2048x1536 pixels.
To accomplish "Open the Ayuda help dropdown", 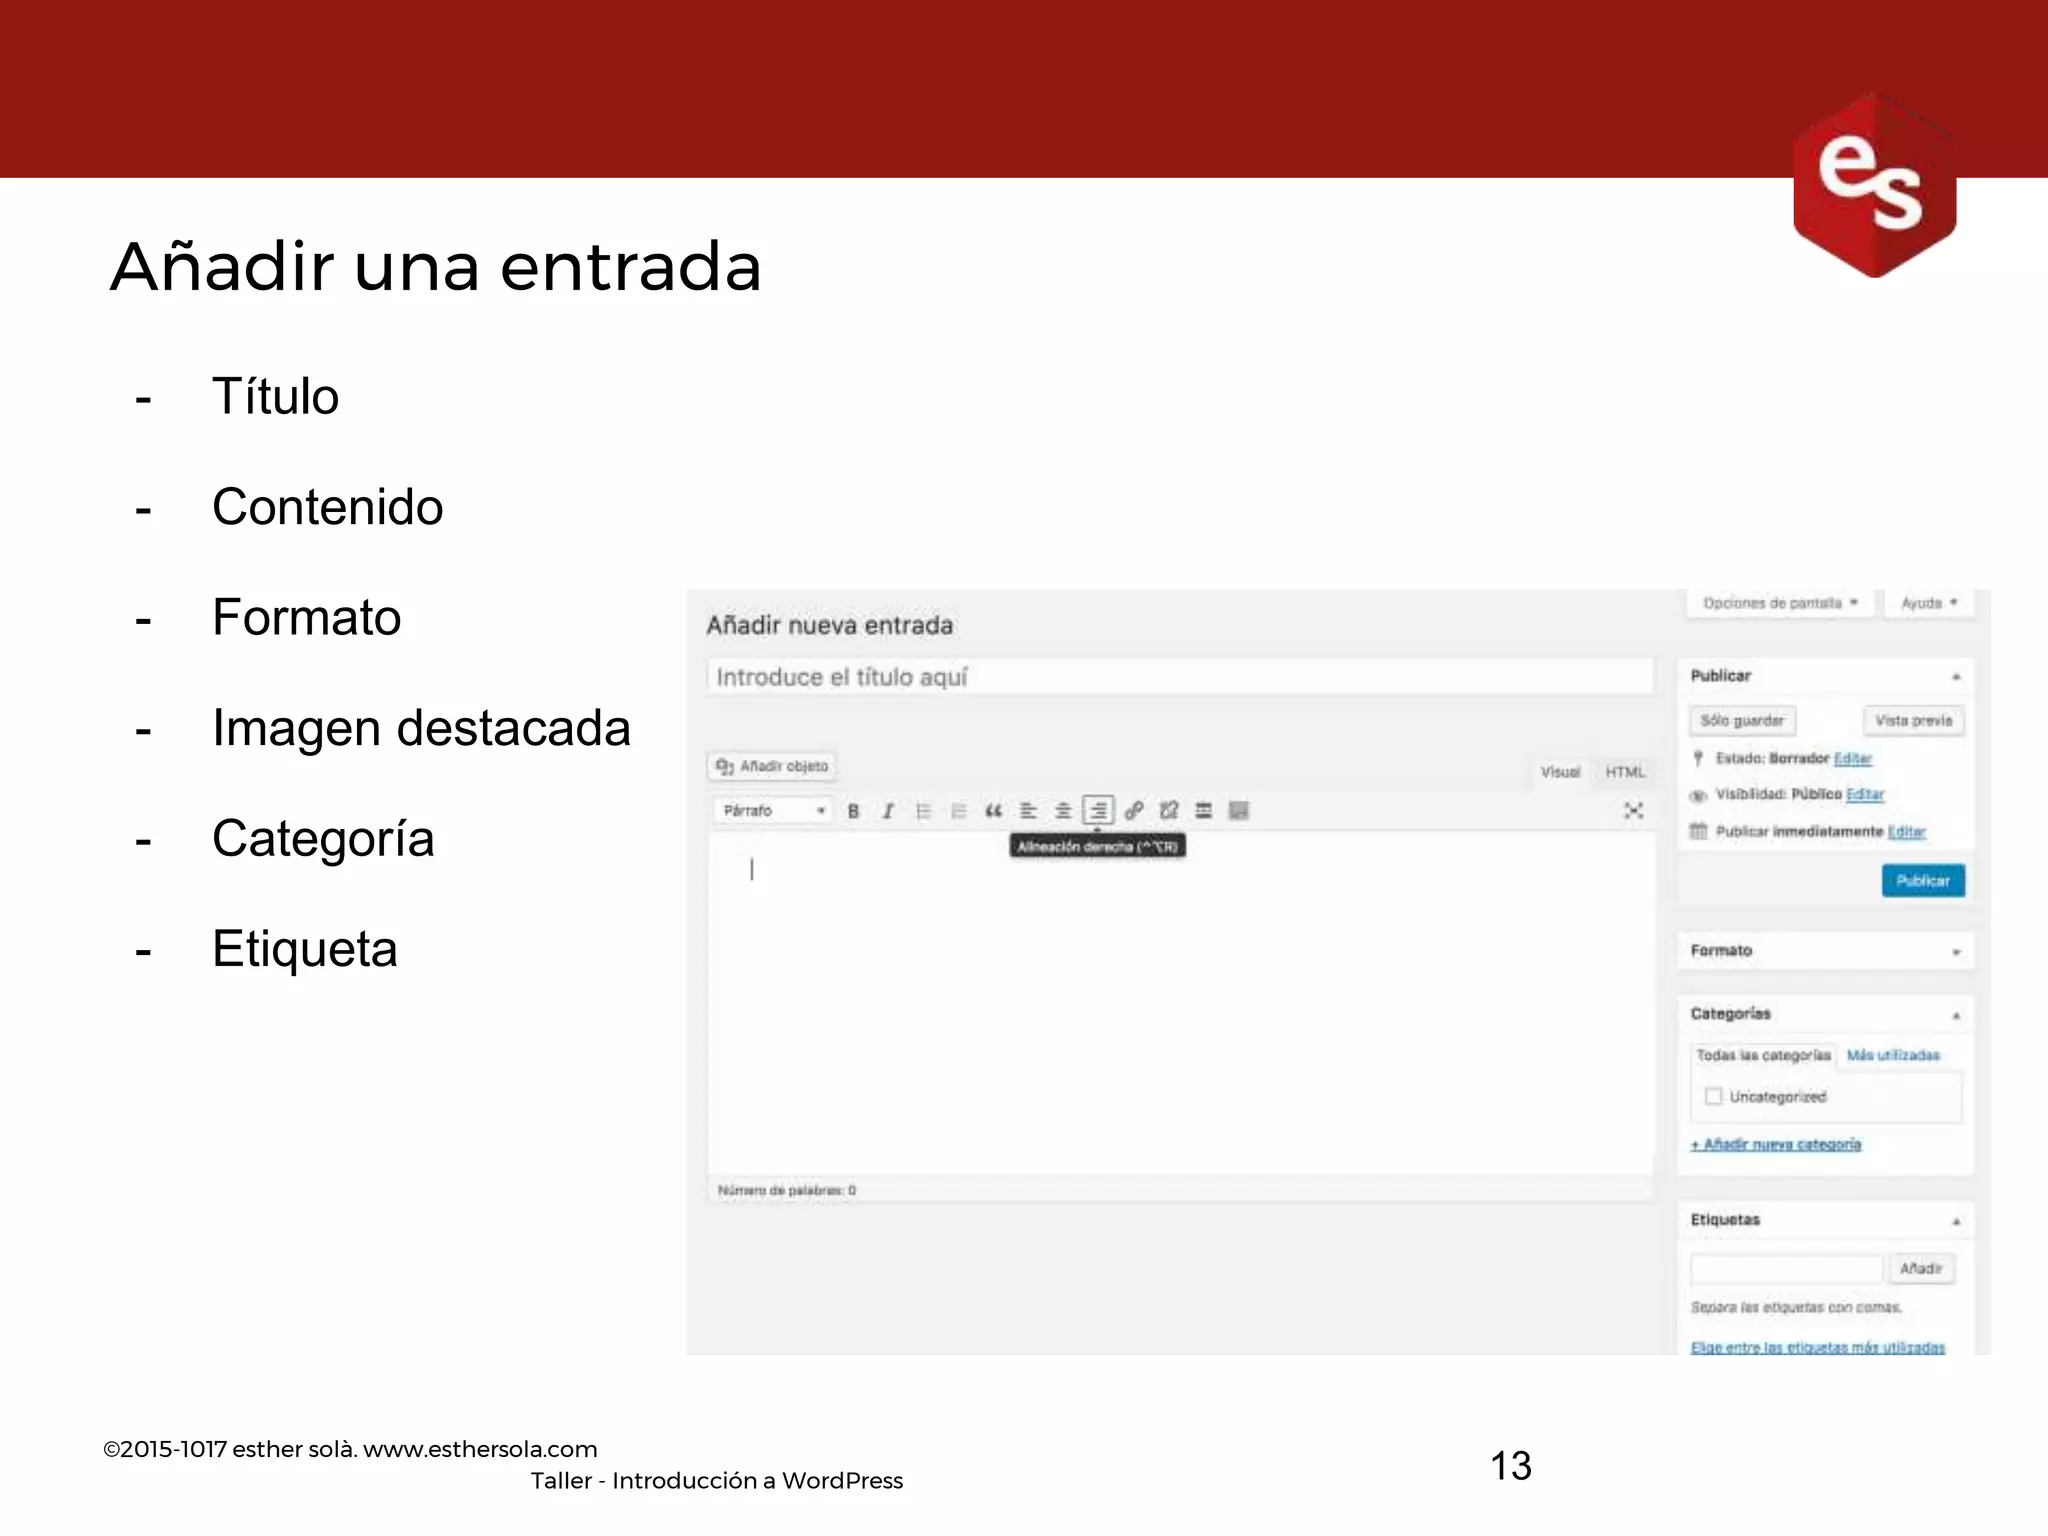I will (1929, 604).
